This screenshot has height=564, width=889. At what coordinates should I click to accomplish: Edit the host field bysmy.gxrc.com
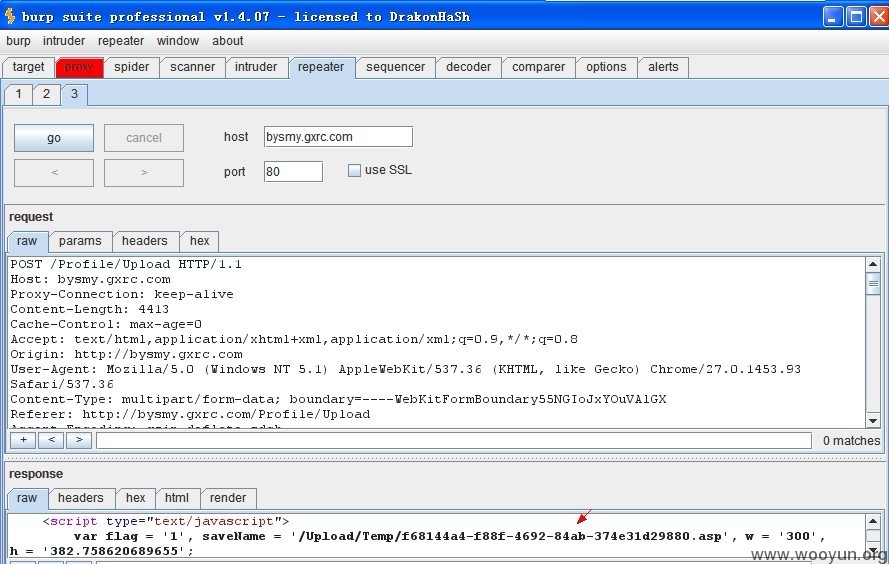click(338, 137)
